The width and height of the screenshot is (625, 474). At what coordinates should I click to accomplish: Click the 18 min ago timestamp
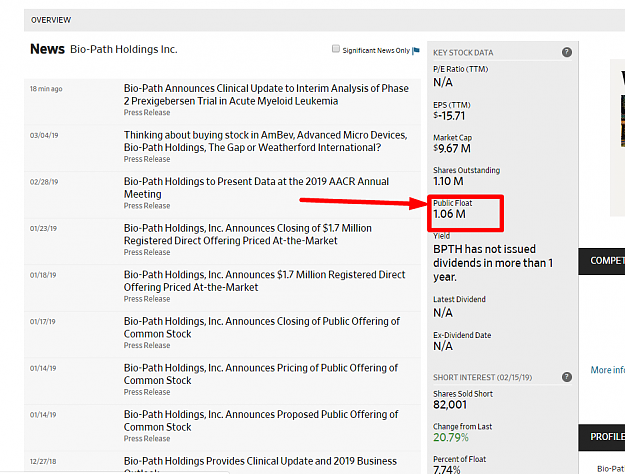[x=46, y=89]
